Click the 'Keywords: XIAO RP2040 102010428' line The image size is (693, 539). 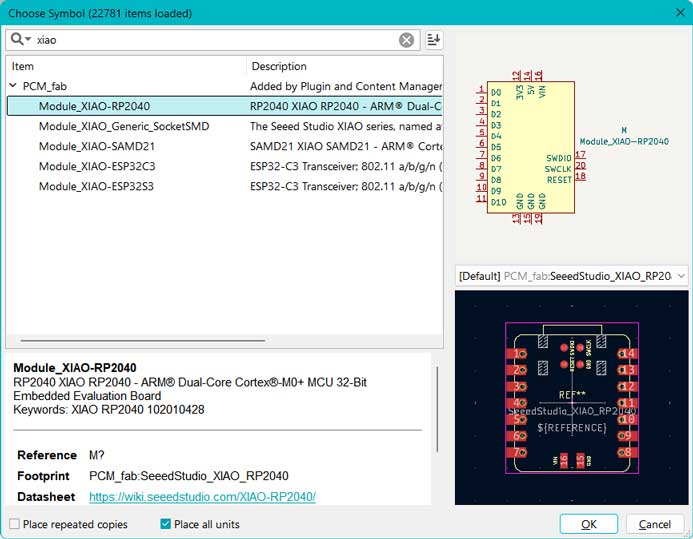point(109,410)
